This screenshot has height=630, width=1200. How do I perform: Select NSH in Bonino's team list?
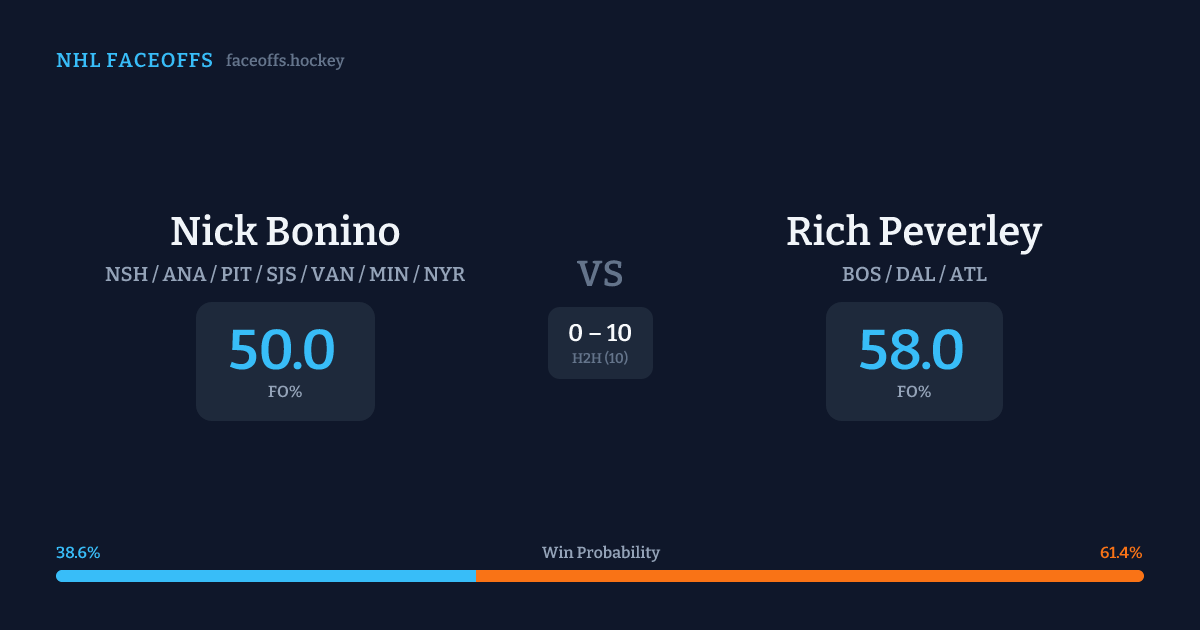click(127, 274)
